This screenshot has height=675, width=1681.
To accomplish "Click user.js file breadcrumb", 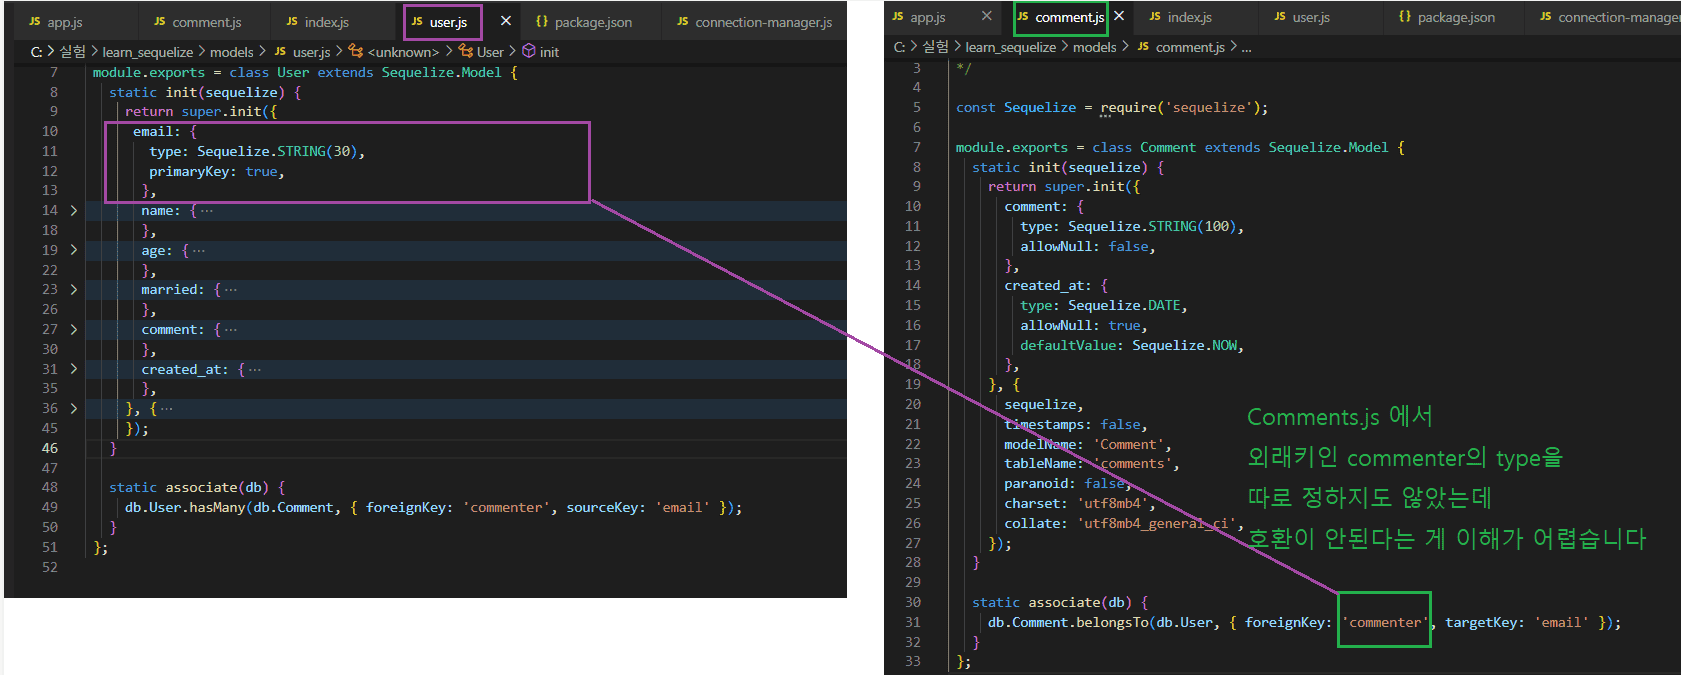I will pos(311,52).
